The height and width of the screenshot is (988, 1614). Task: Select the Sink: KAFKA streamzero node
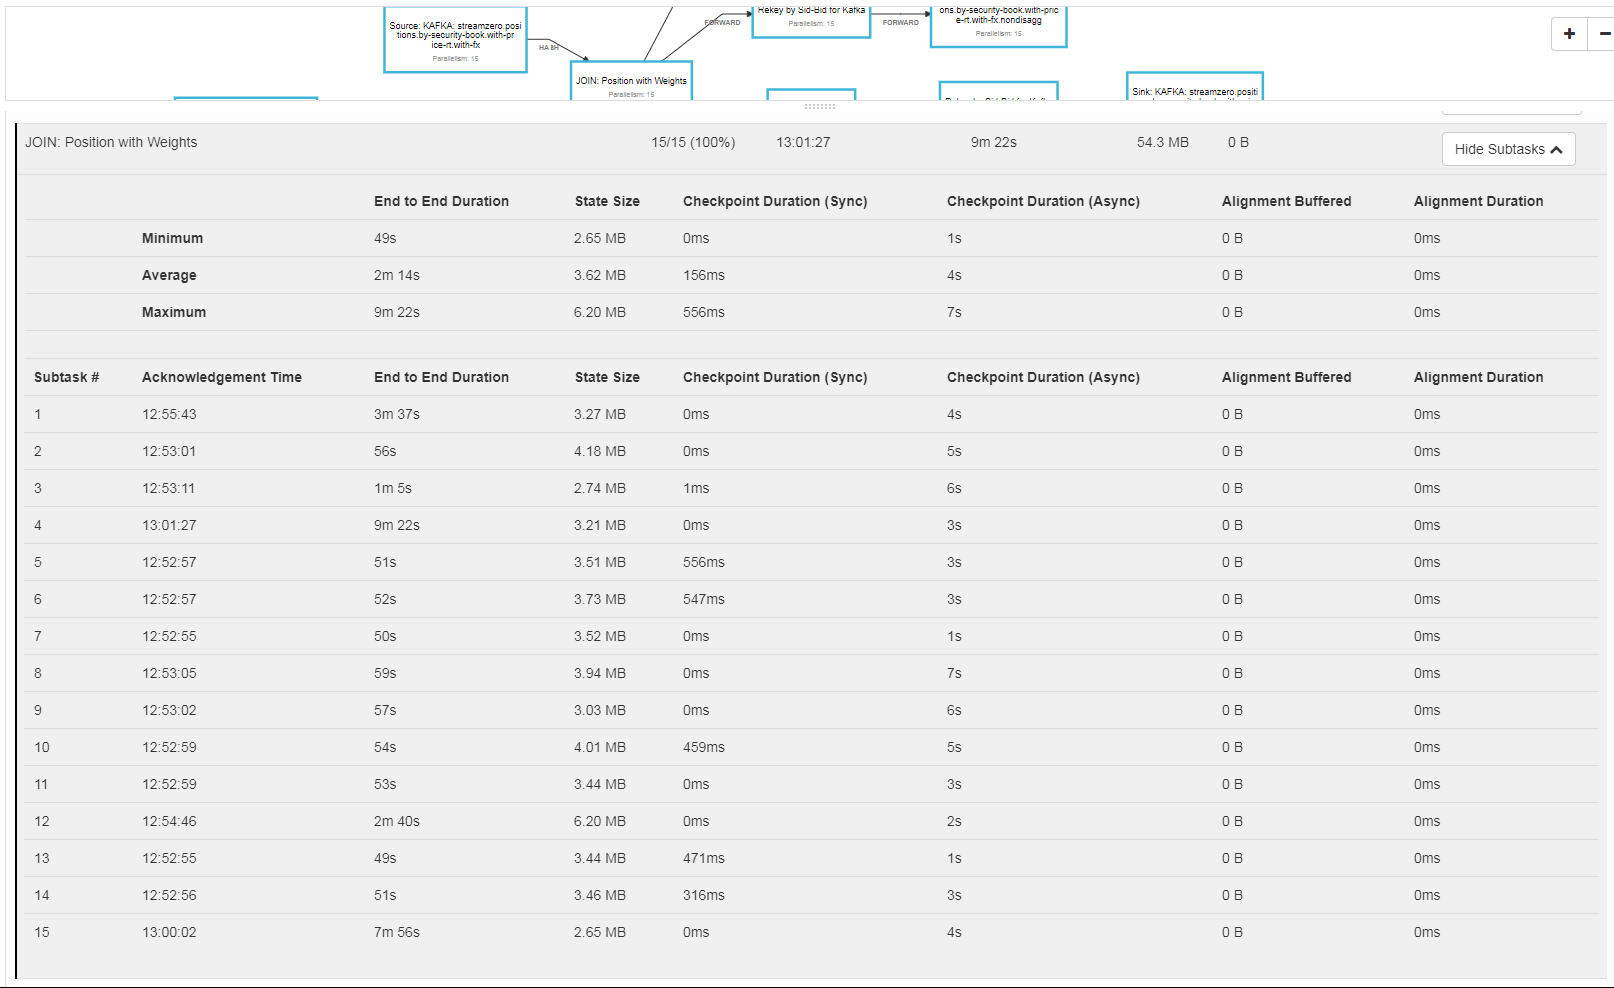(1194, 88)
